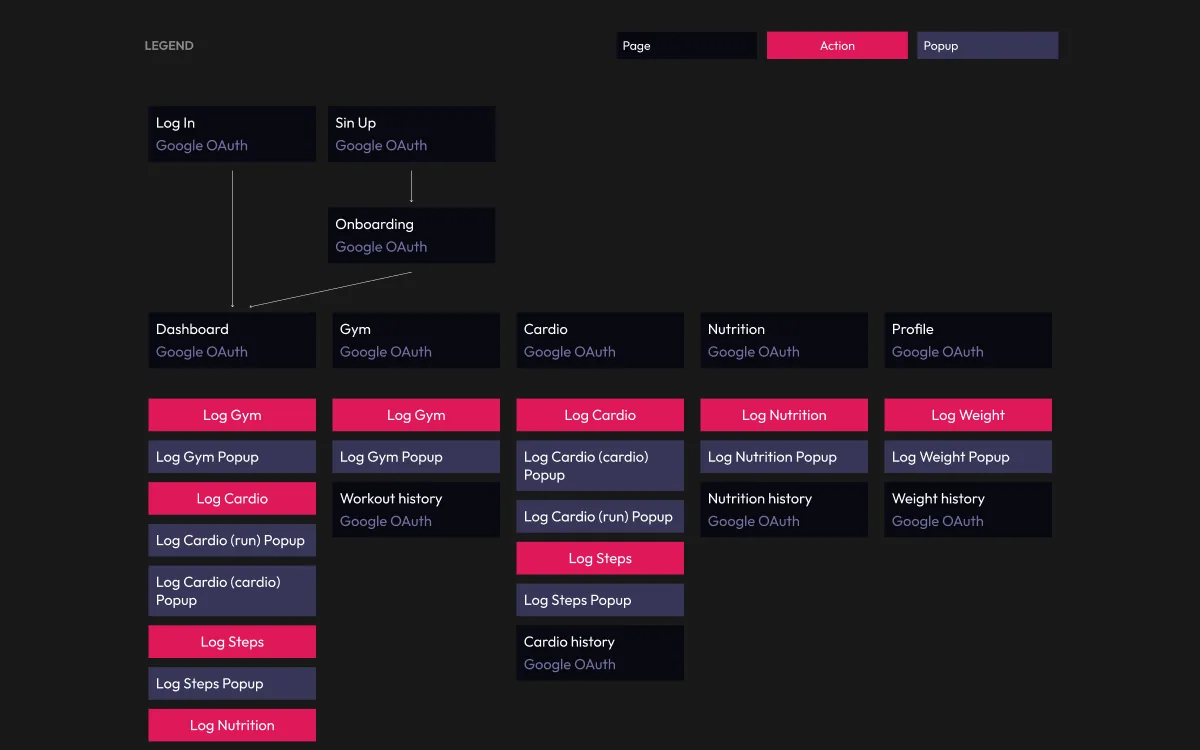The height and width of the screenshot is (750, 1200).
Task: Open the Workout history card
Action: click(x=416, y=510)
